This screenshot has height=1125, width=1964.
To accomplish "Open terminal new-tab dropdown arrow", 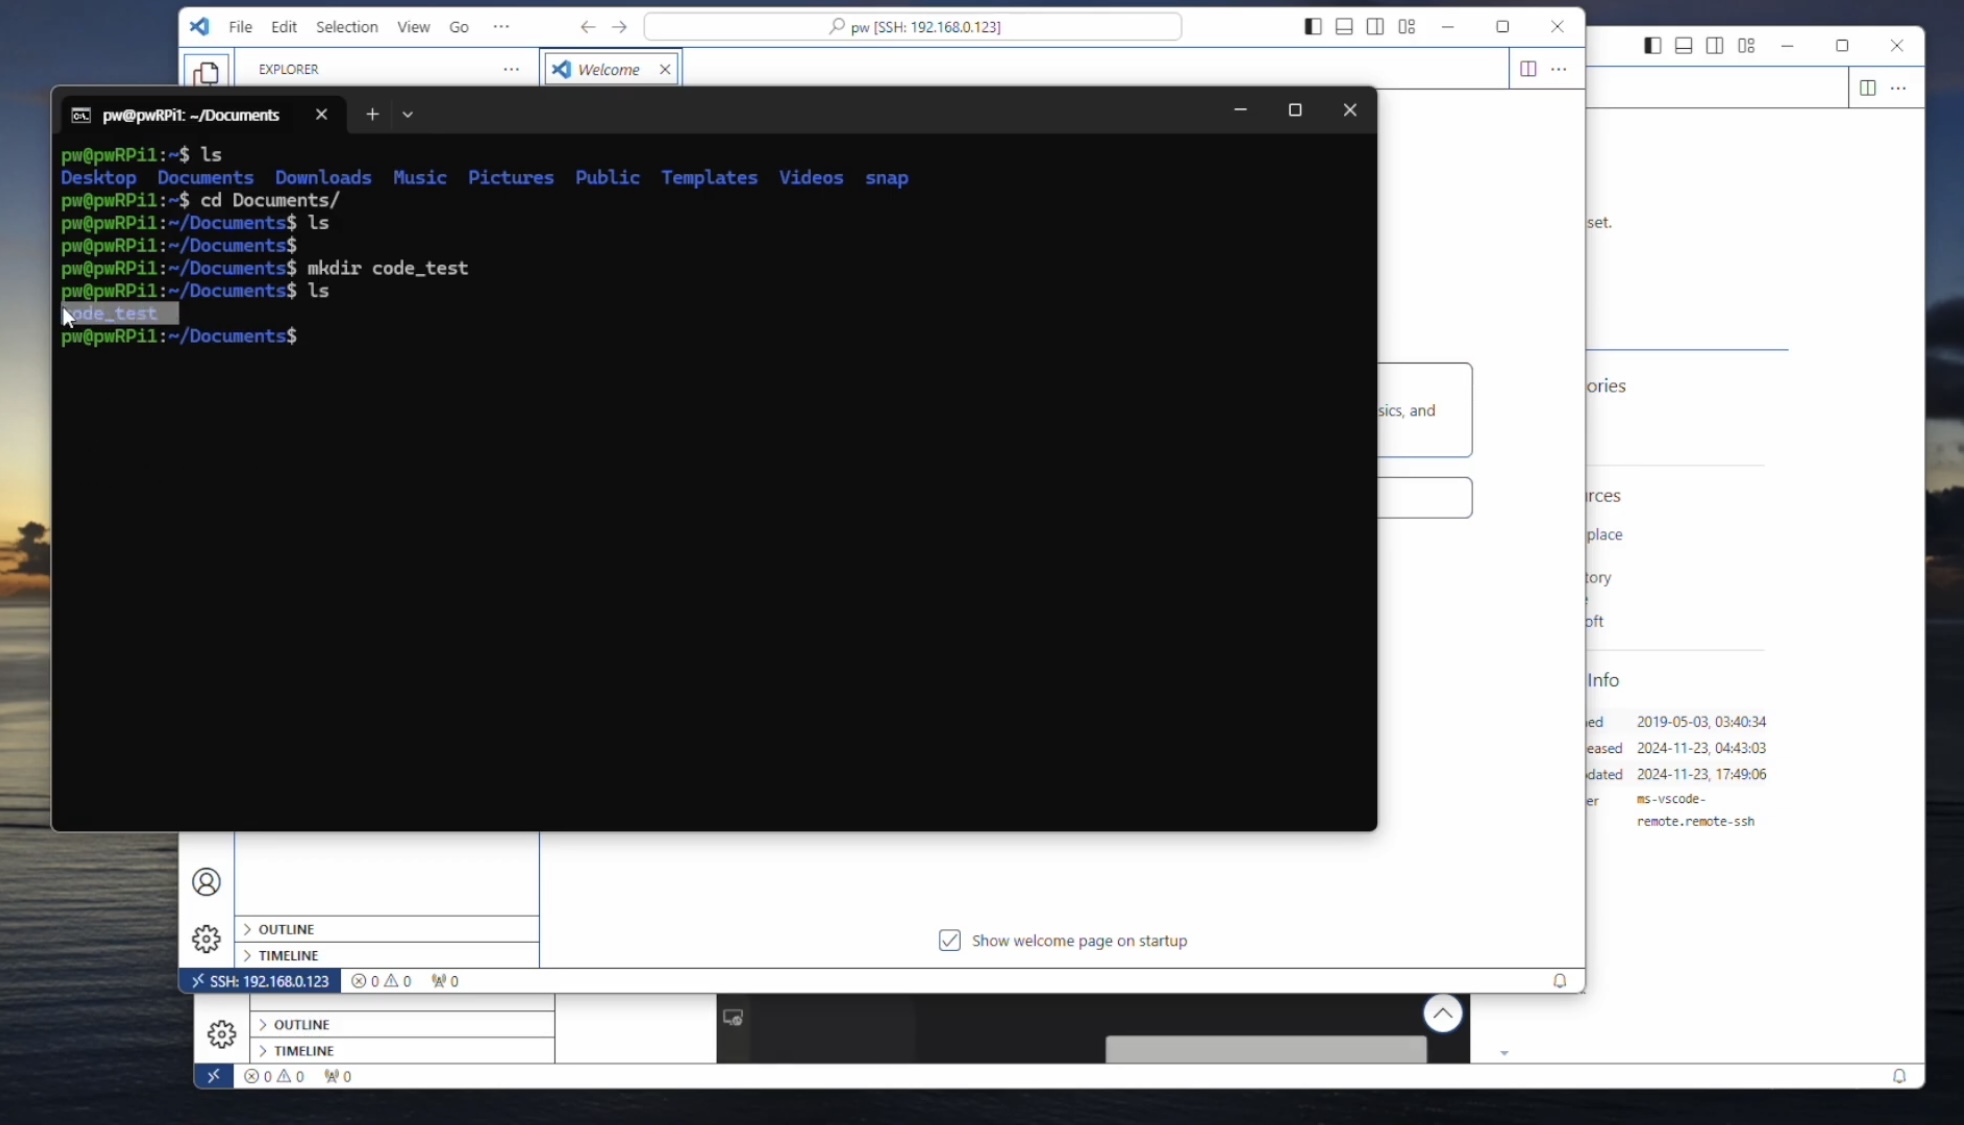I will 407,114.
